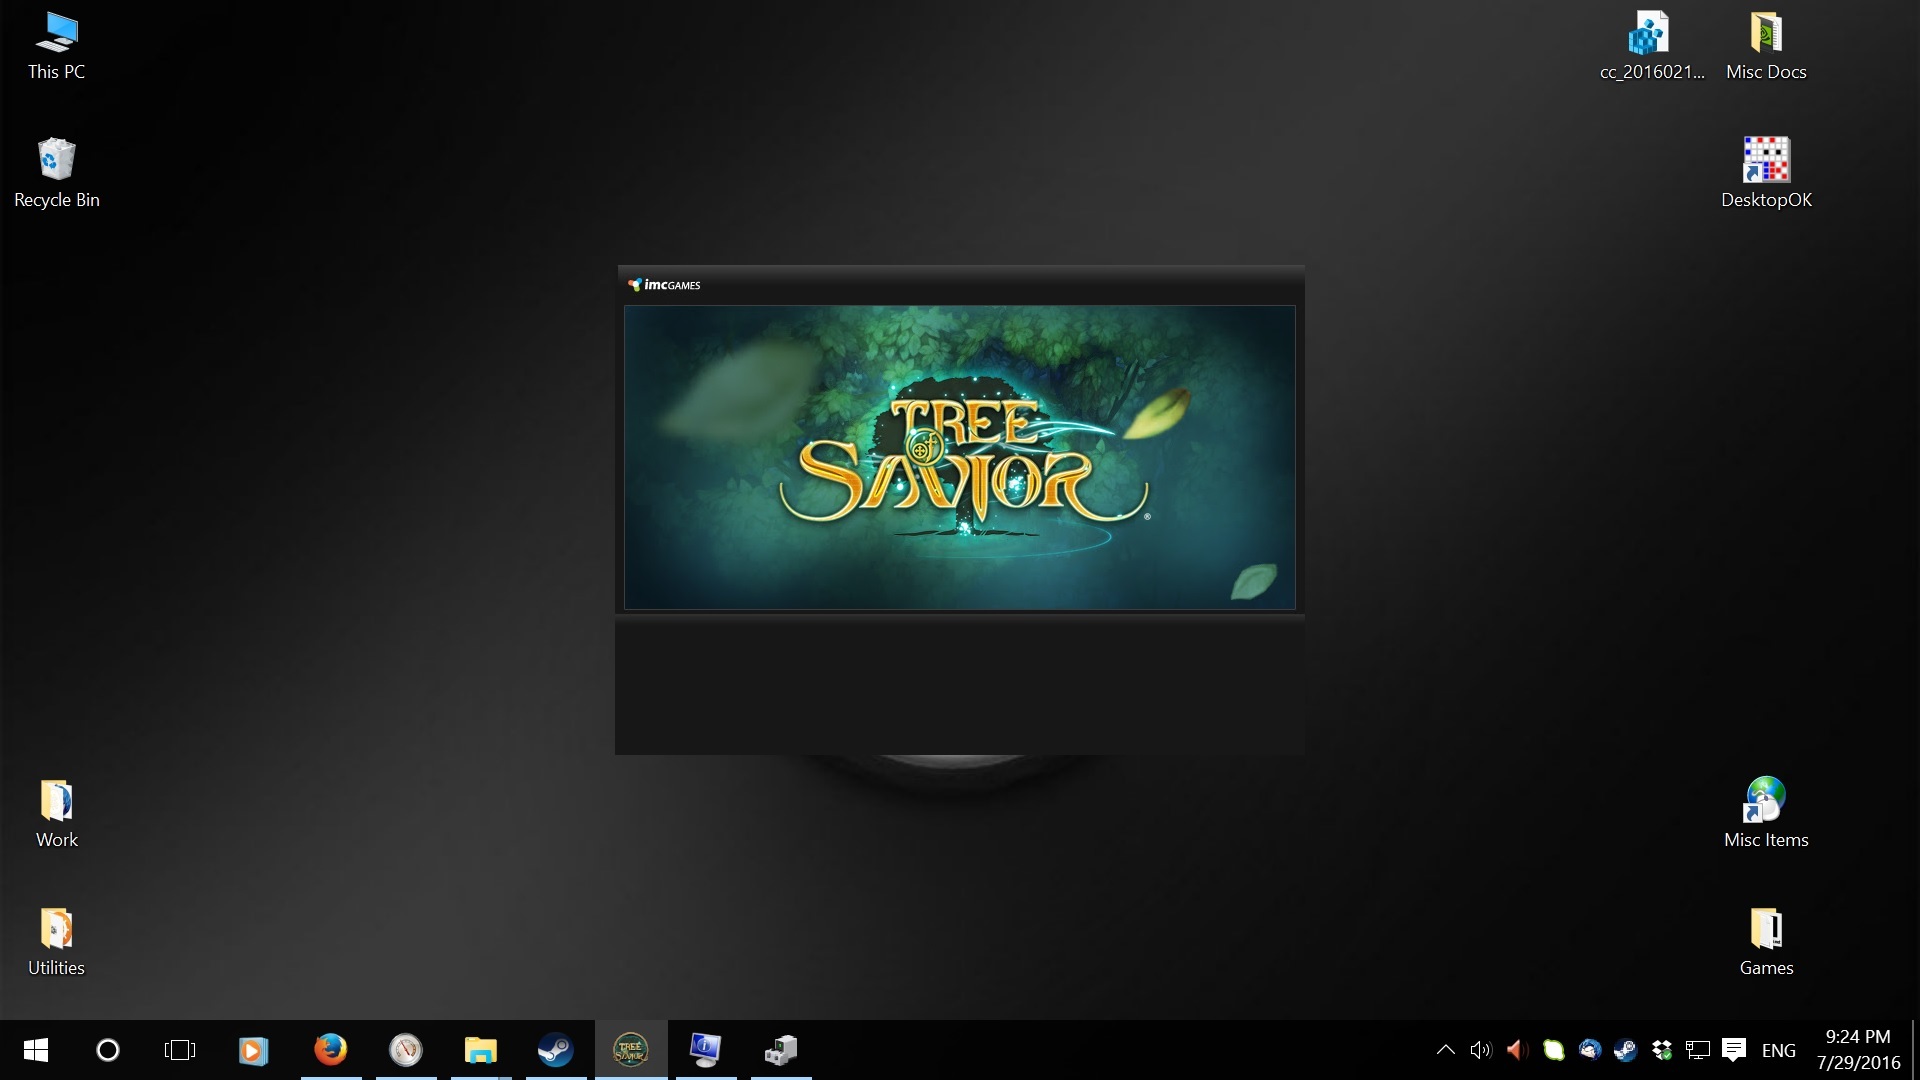1920x1080 pixels.
Task: Open Steam from the taskbar
Action: click(x=555, y=1050)
